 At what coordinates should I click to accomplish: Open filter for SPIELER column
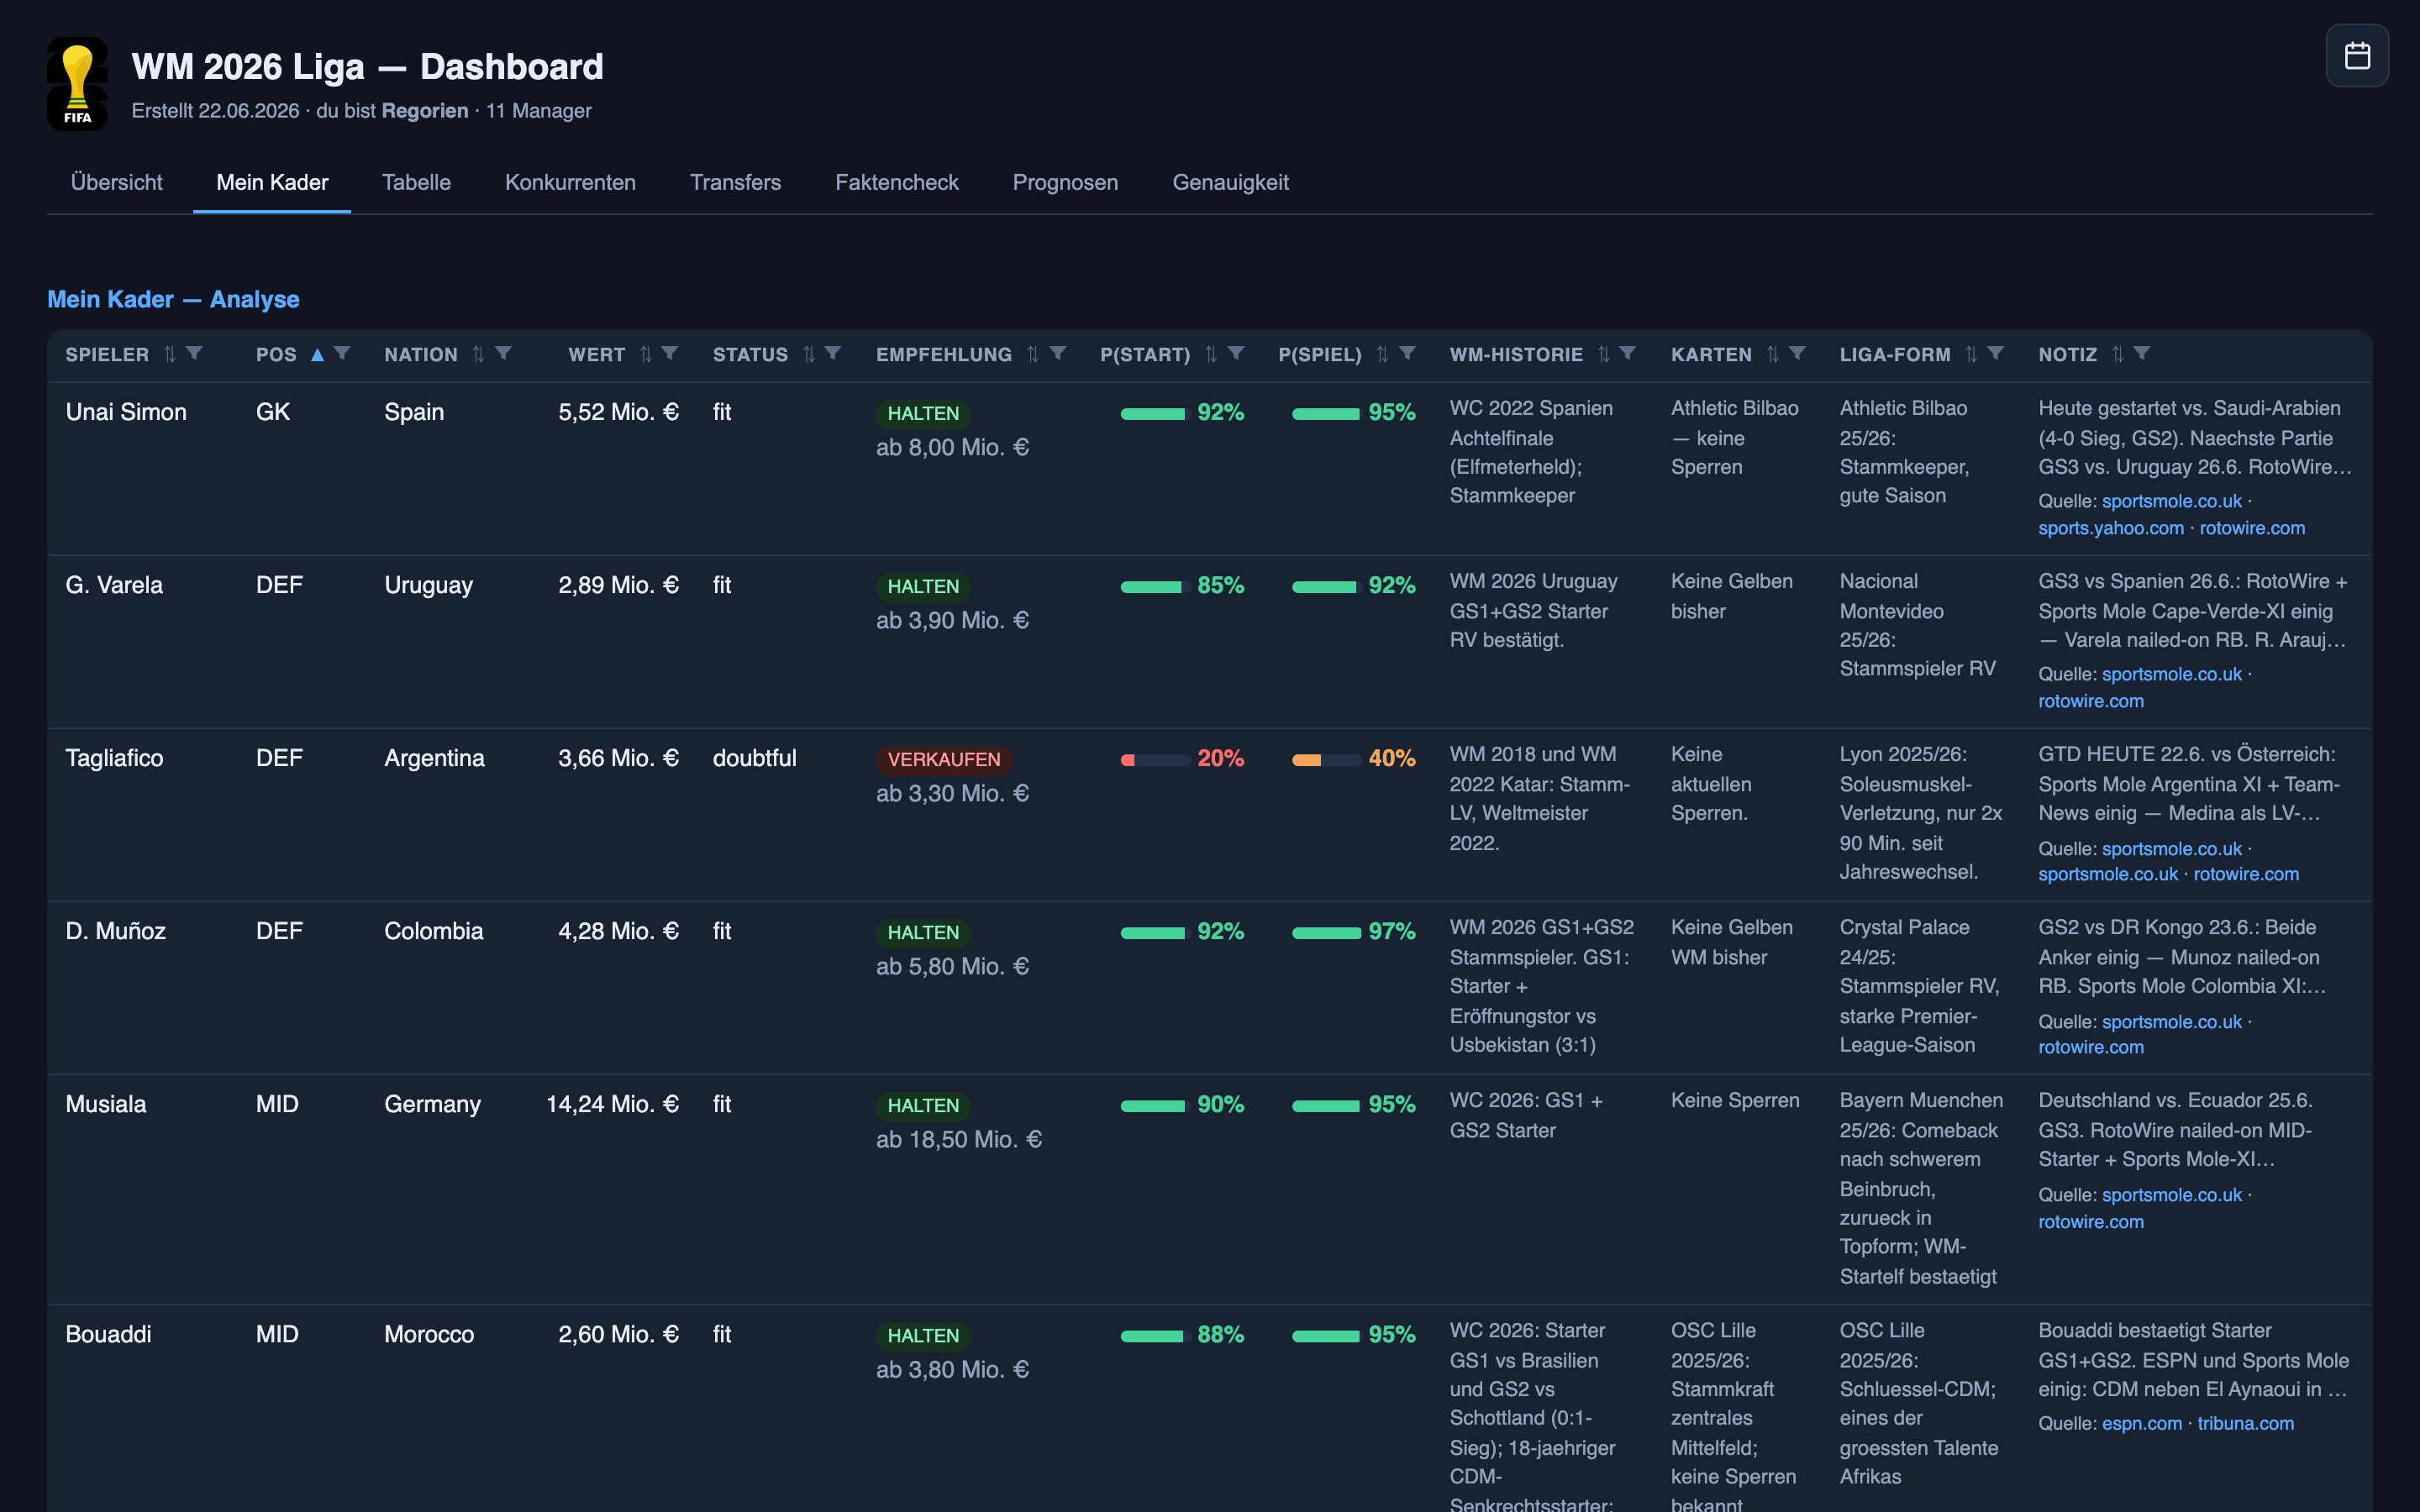[195, 353]
